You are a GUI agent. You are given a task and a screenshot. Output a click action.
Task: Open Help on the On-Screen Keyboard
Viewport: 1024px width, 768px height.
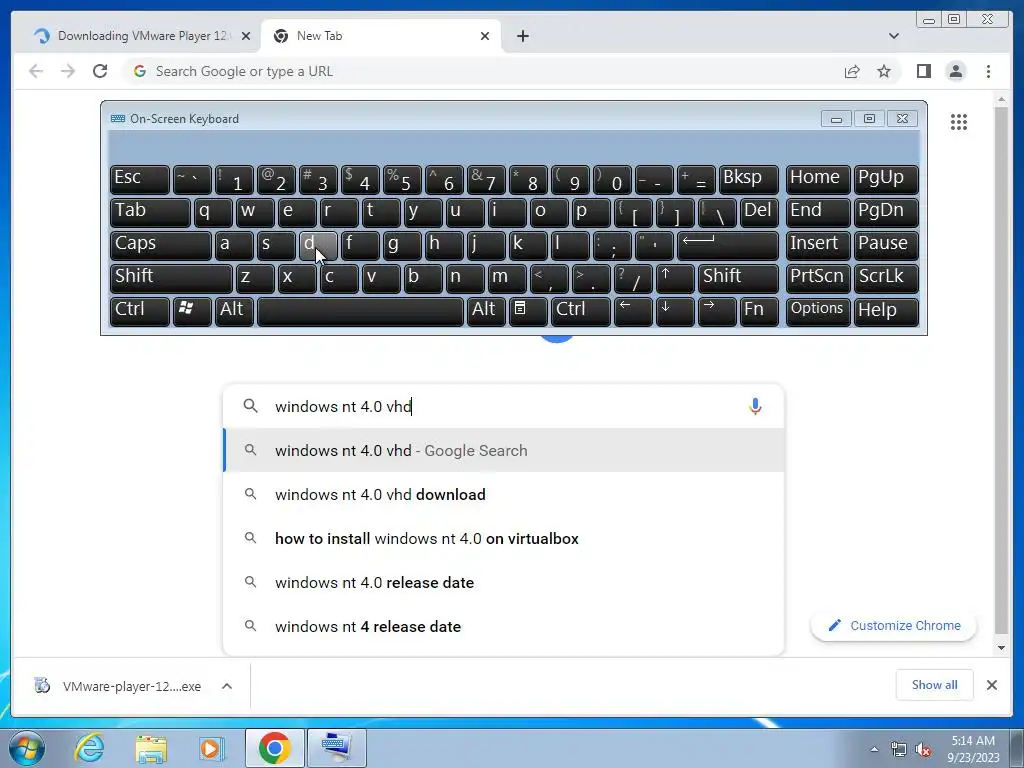point(885,311)
